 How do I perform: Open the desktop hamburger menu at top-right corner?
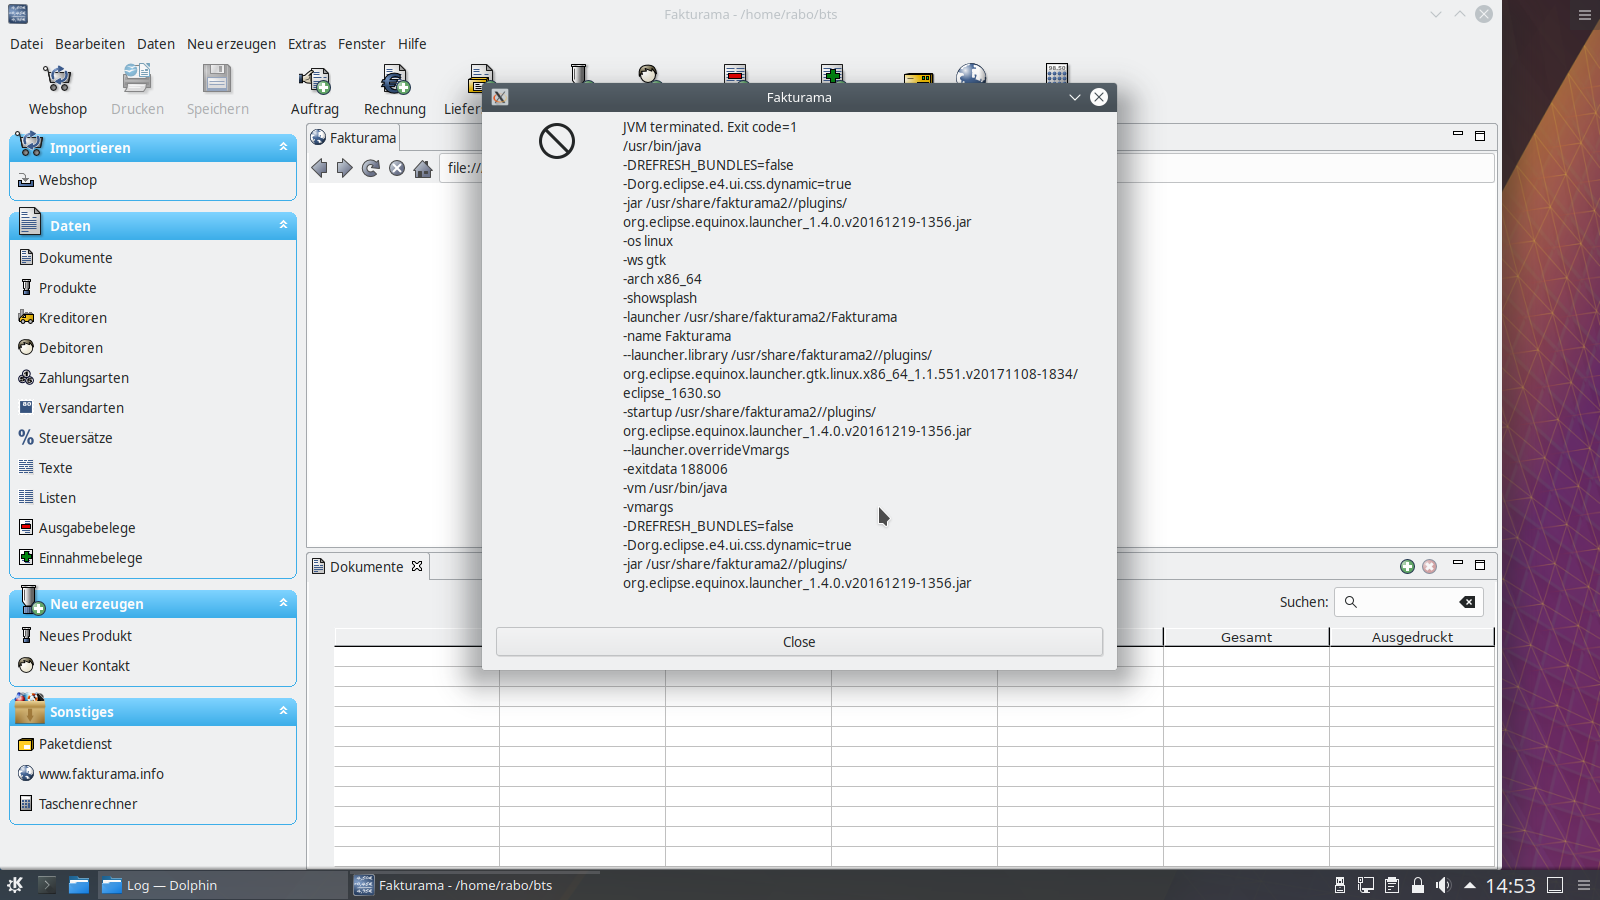point(1585,15)
